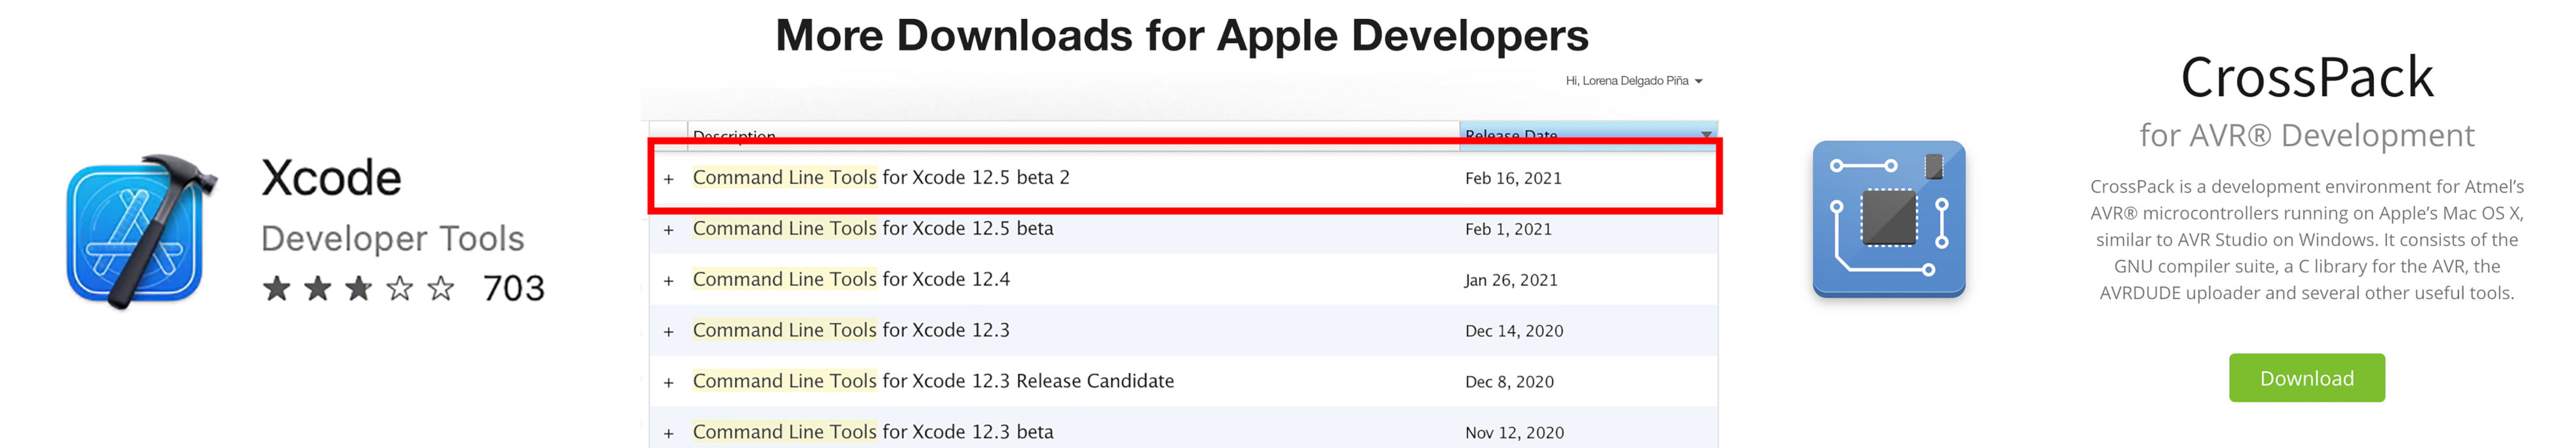Click the green CrossPack Download button
The width and height of the screenshot is (2576, 448).
pos(2306,378)
